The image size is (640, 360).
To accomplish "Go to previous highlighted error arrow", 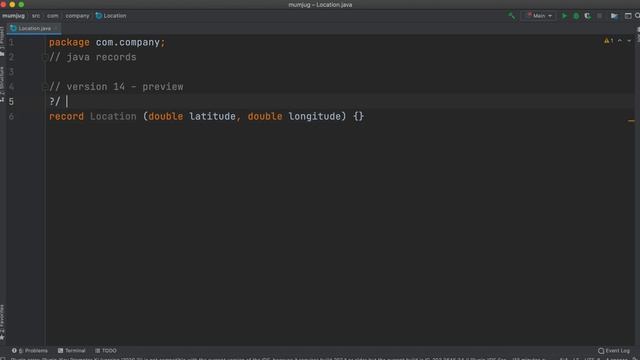I will 620,41.
